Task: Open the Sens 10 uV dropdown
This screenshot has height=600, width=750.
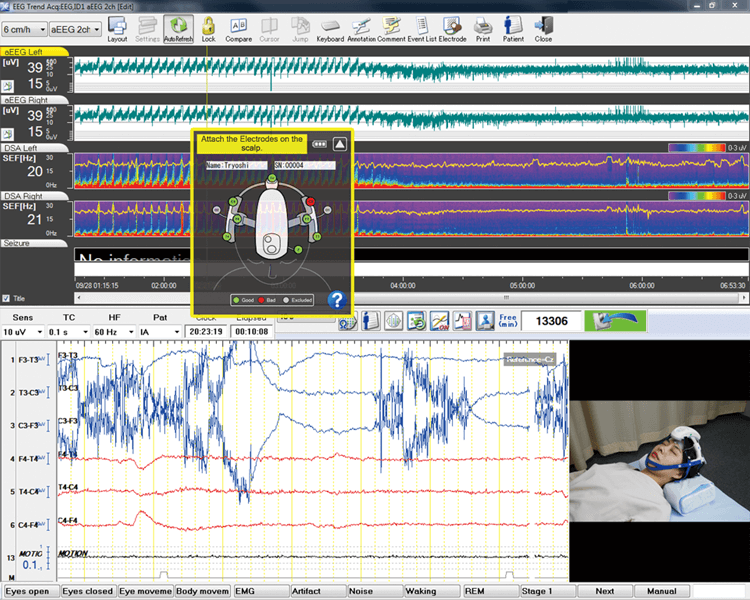Action: [x=22, y=332]
